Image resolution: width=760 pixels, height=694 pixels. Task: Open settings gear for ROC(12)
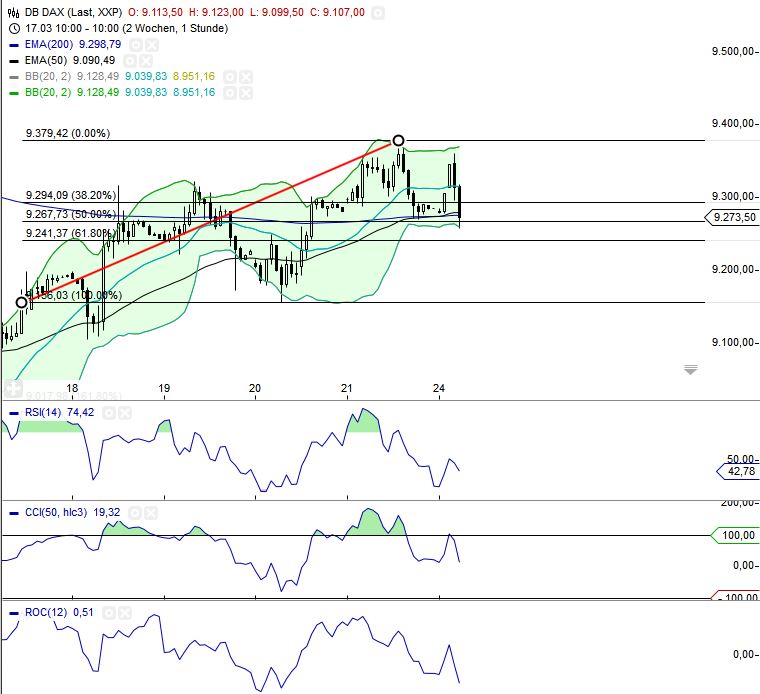click(109, 614)
